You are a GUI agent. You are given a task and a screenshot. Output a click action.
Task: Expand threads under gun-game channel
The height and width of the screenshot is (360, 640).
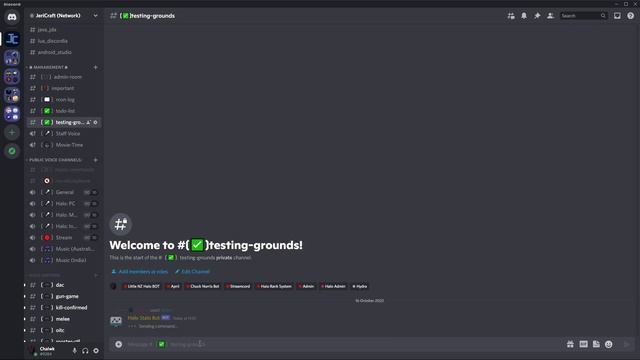point(25,296)
